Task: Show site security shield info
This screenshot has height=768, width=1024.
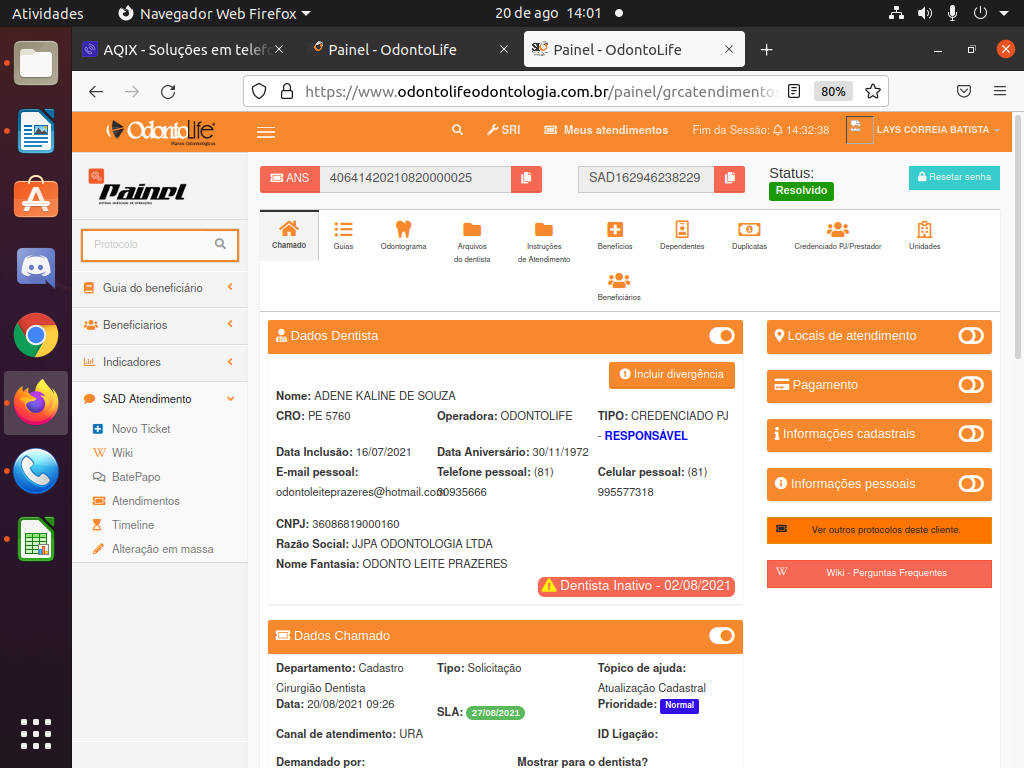Action: click(x=259, y=91)
